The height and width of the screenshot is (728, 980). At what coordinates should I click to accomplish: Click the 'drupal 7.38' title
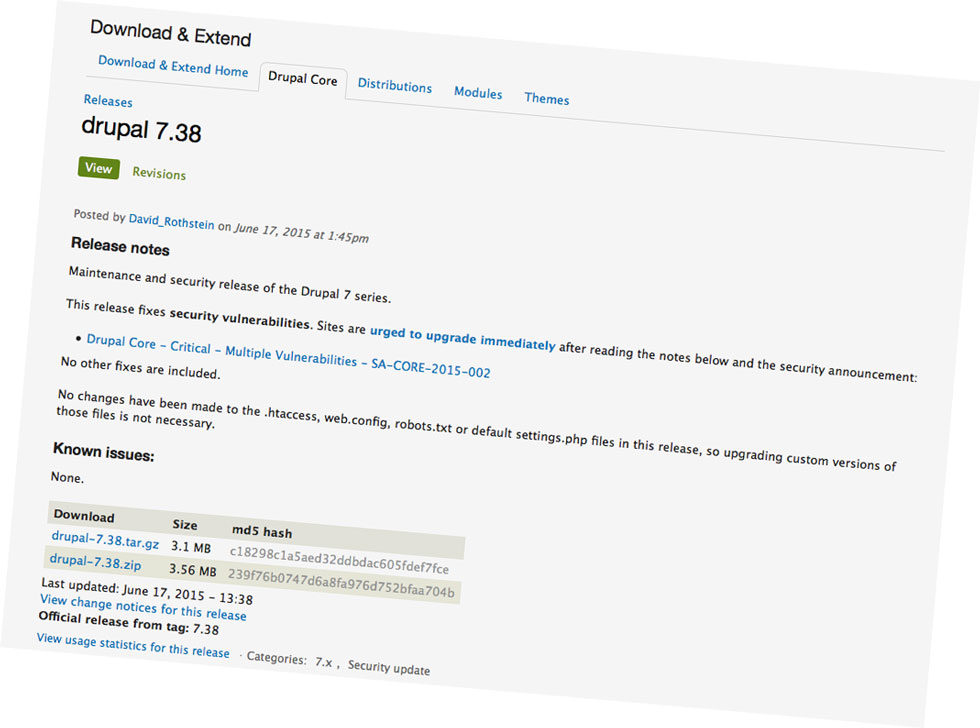141,129
